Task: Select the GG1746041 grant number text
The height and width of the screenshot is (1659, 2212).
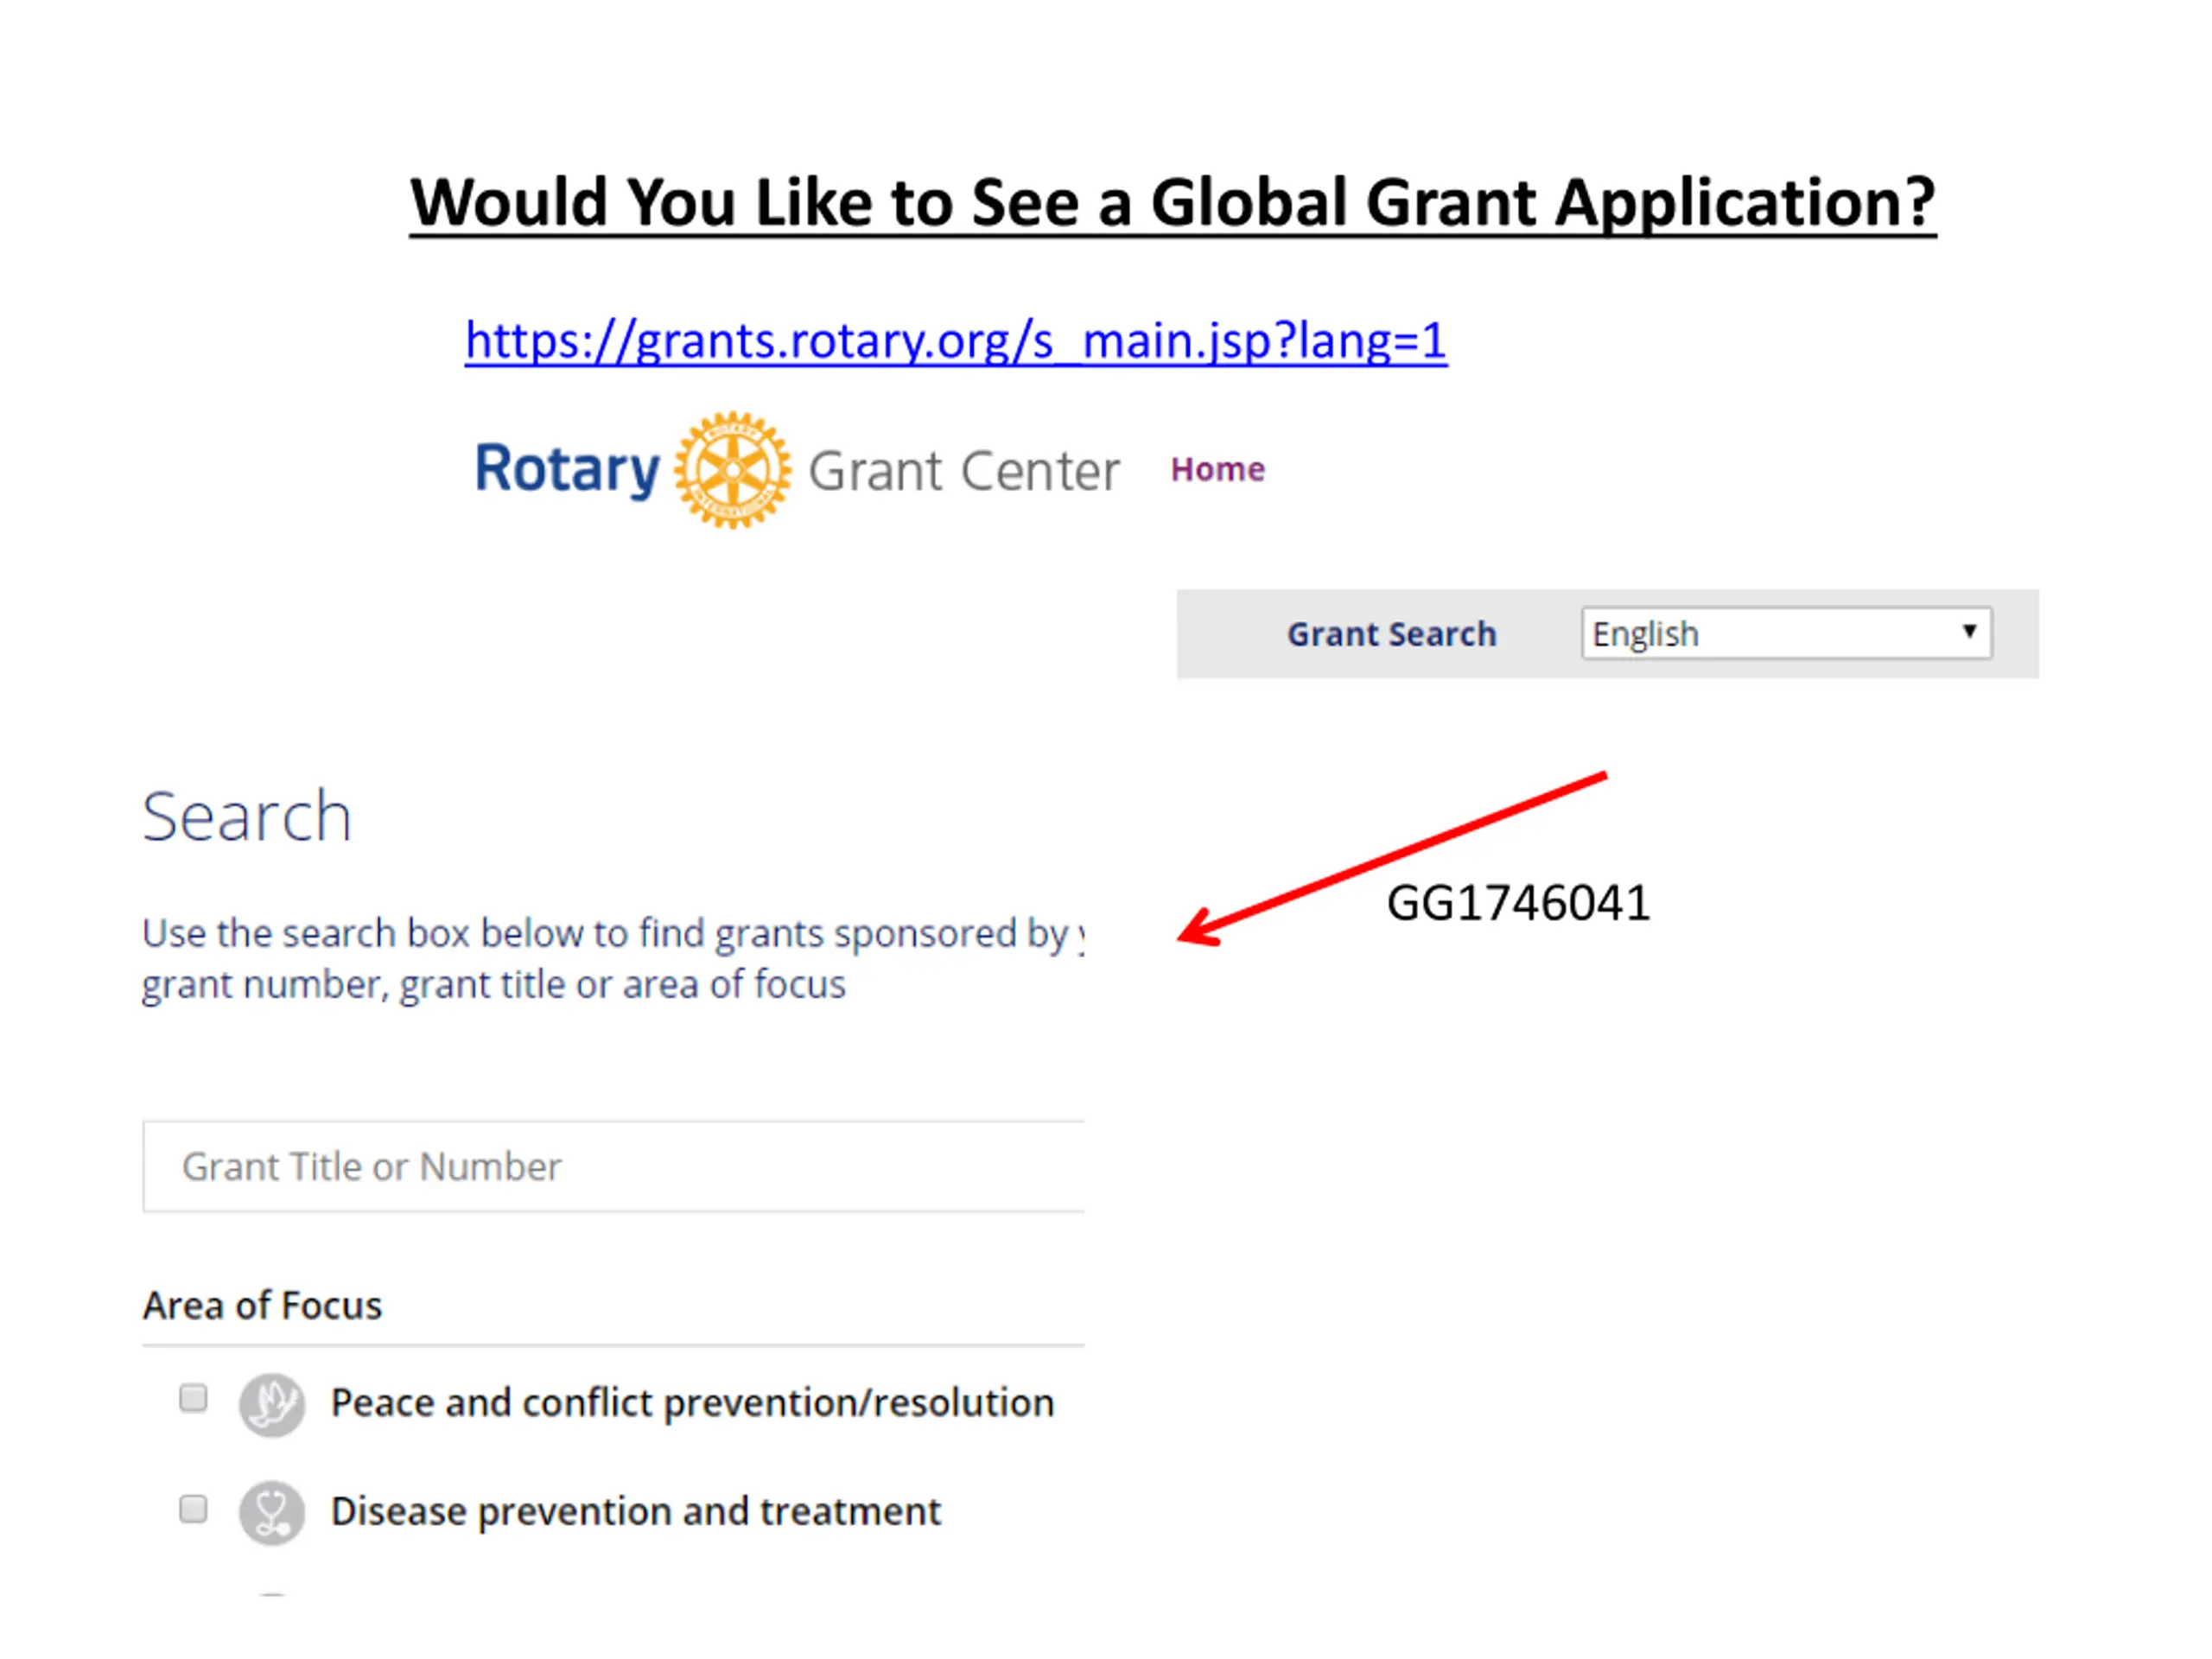Action: coord(1518,903)
